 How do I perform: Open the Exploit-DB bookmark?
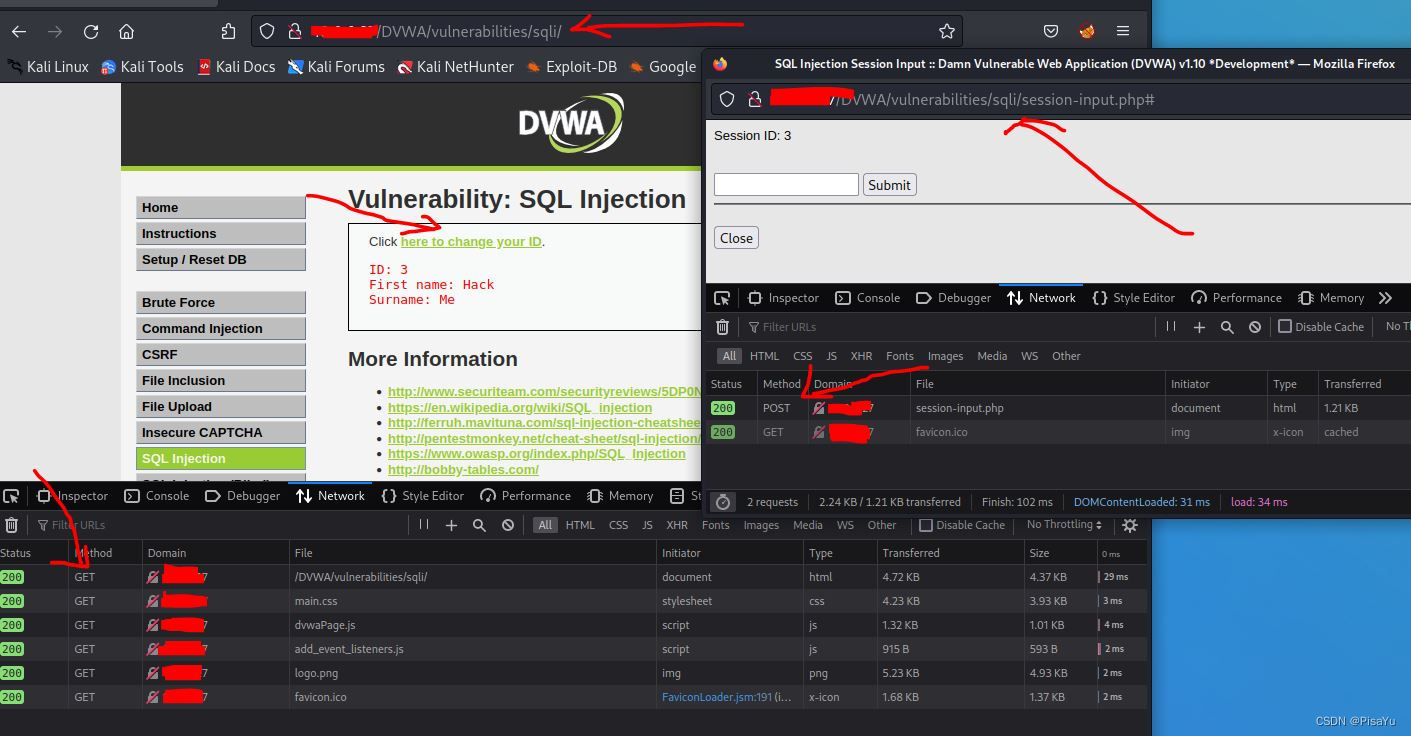pos(572,67)
